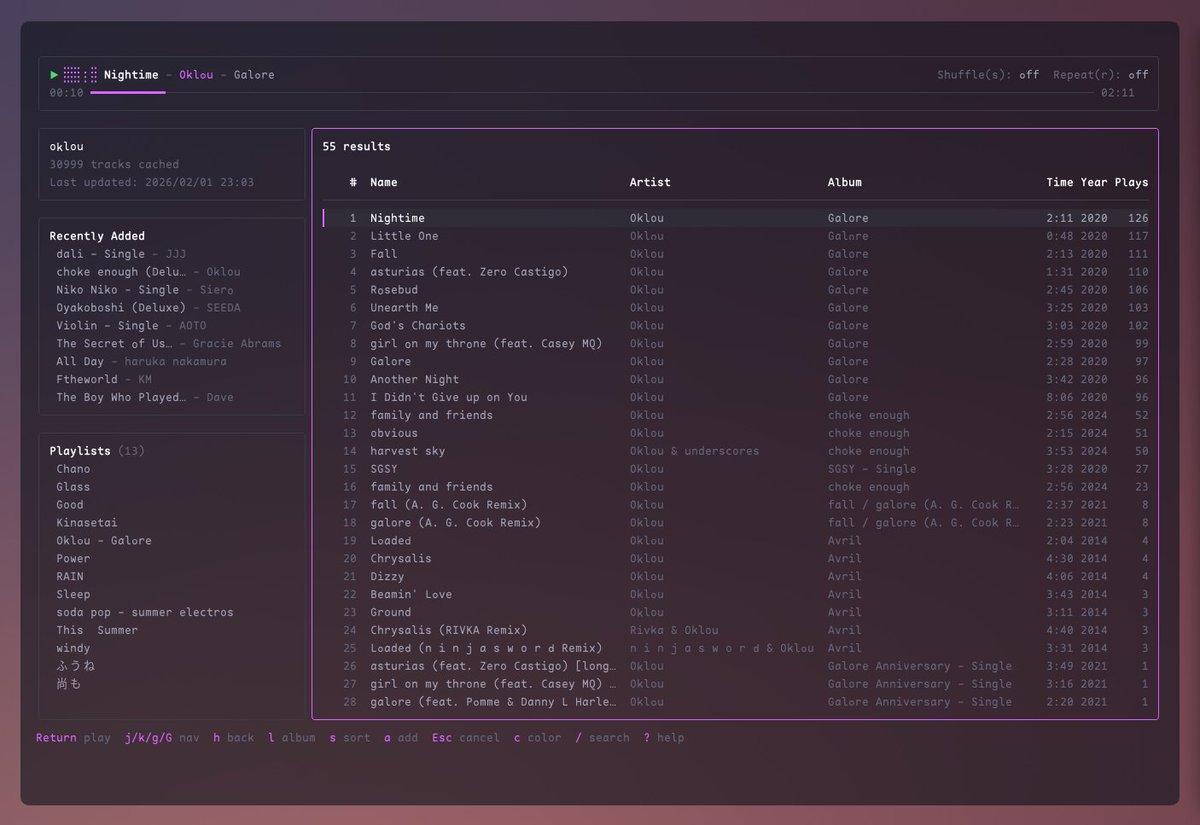
Task: Sort results by Time column header
Action: 1060,182
